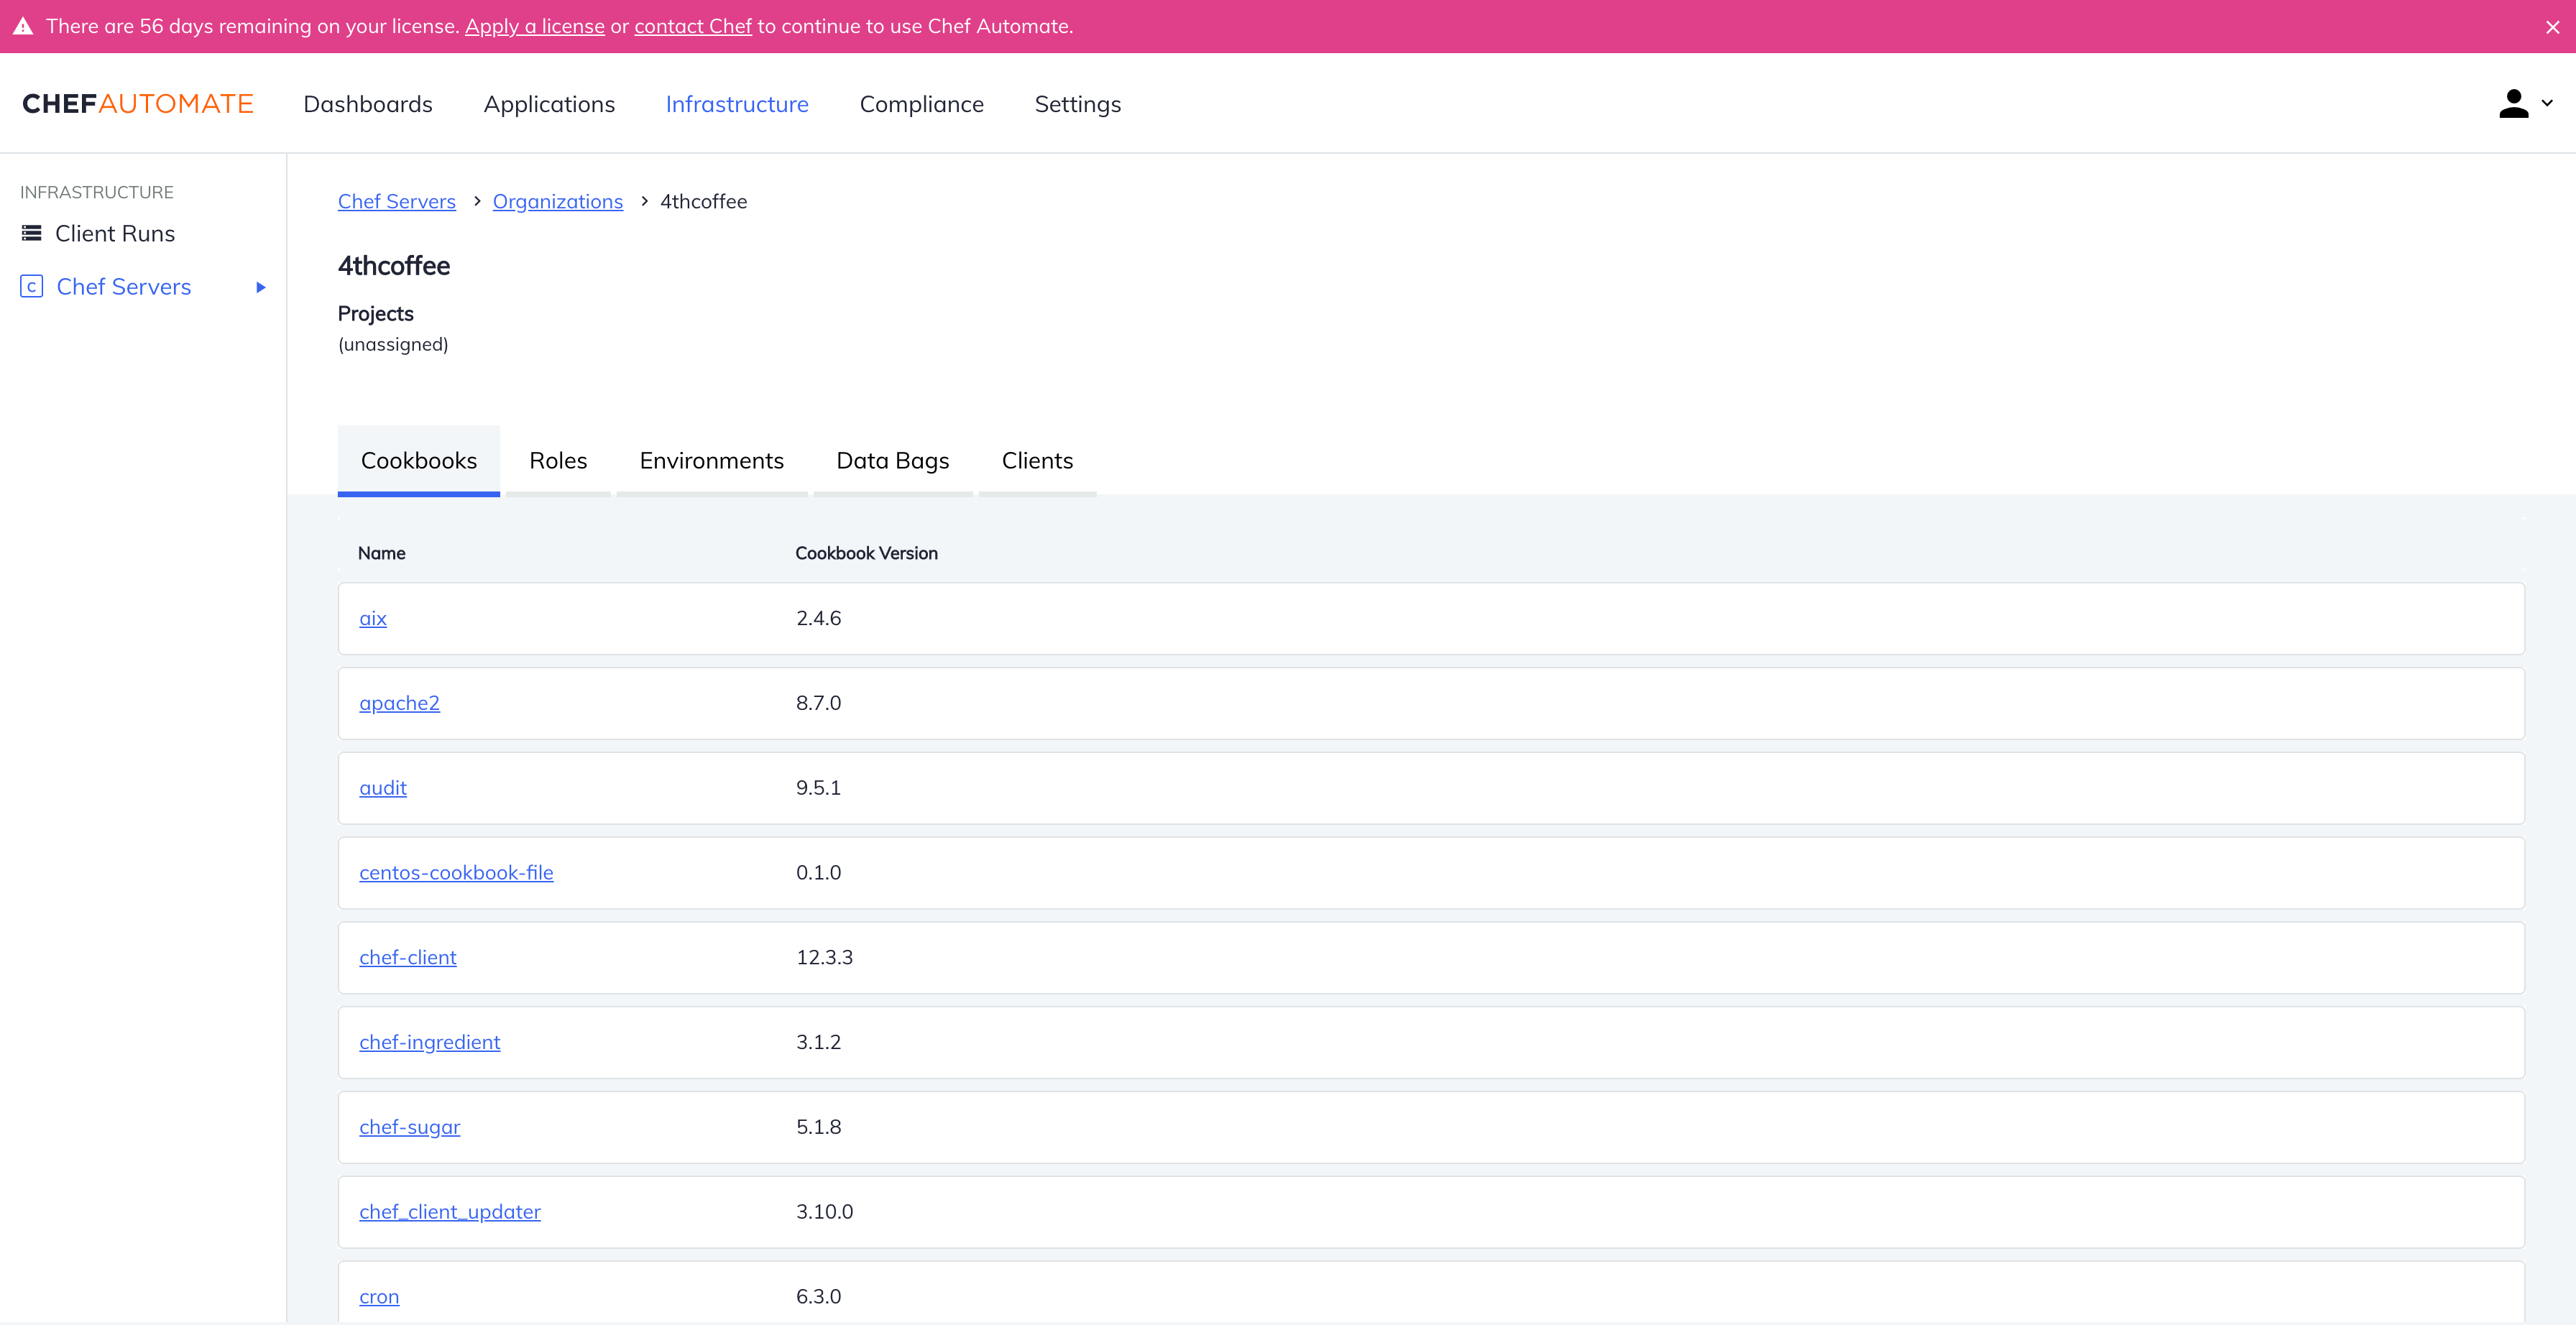Navigate to the Dashboards menu
Viewport: 2576px width, 1325px height.
coord(367,103)
